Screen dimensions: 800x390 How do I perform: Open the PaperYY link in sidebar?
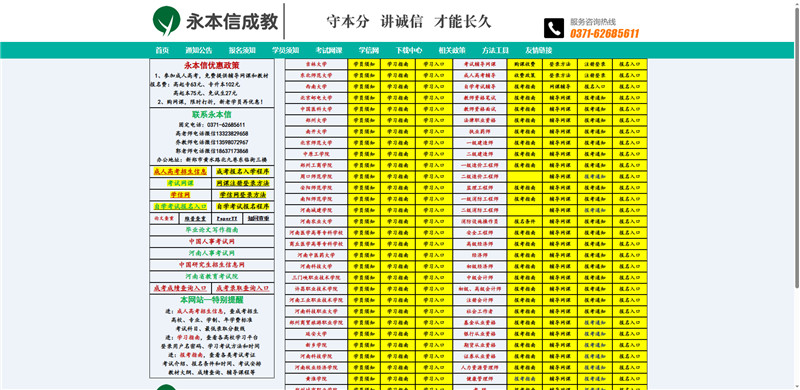(227, 218)
